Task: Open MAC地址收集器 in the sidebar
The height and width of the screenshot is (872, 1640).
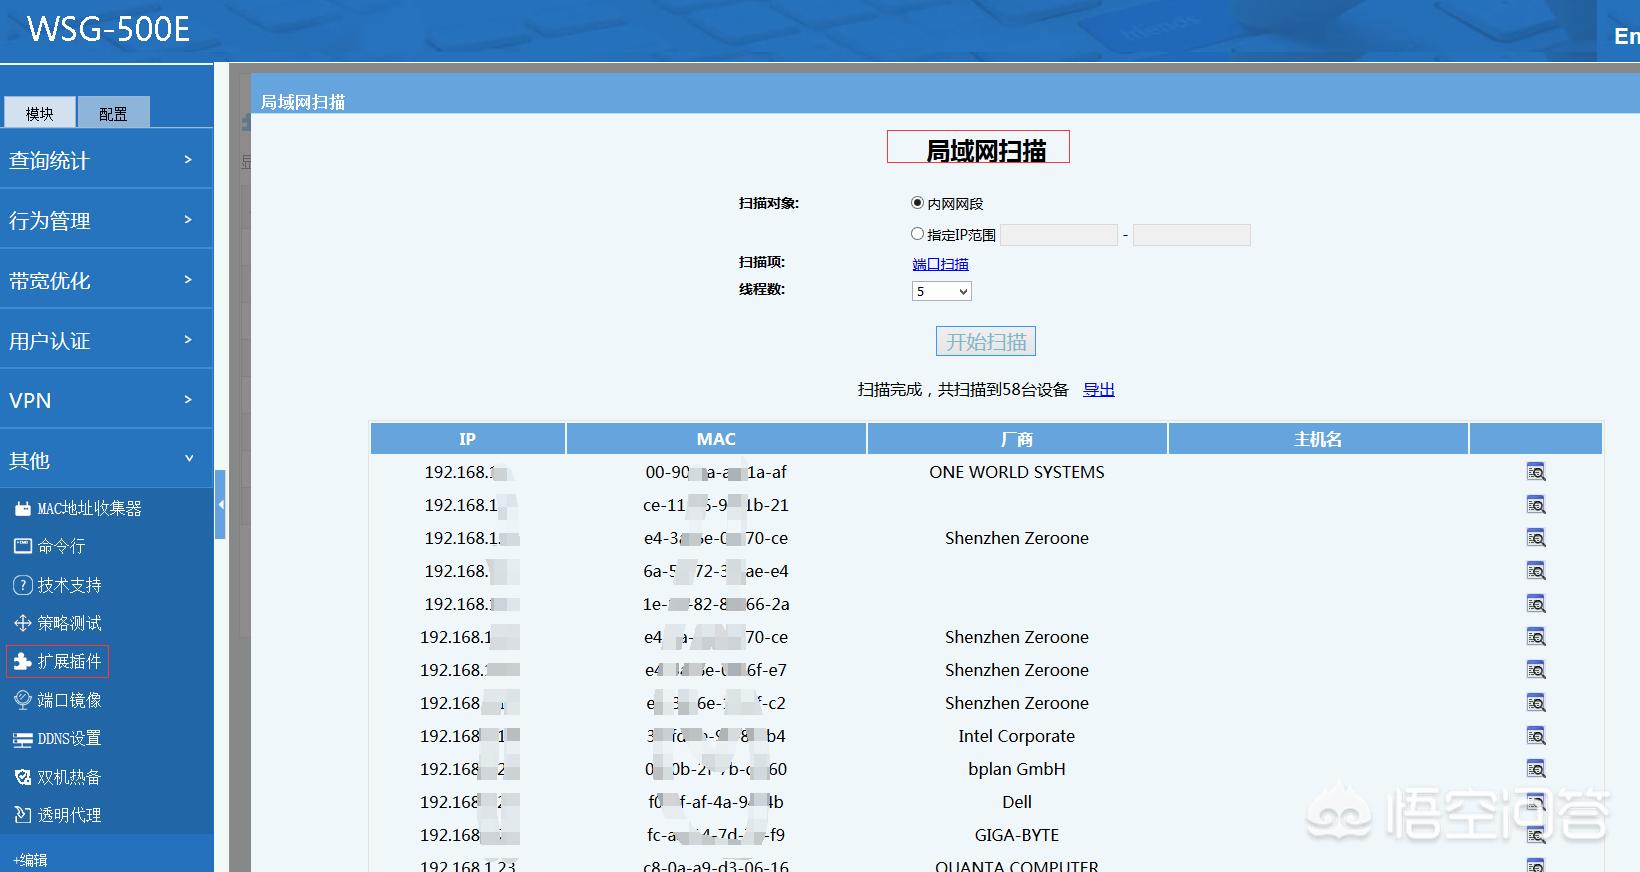Action: tap(78, 509)
